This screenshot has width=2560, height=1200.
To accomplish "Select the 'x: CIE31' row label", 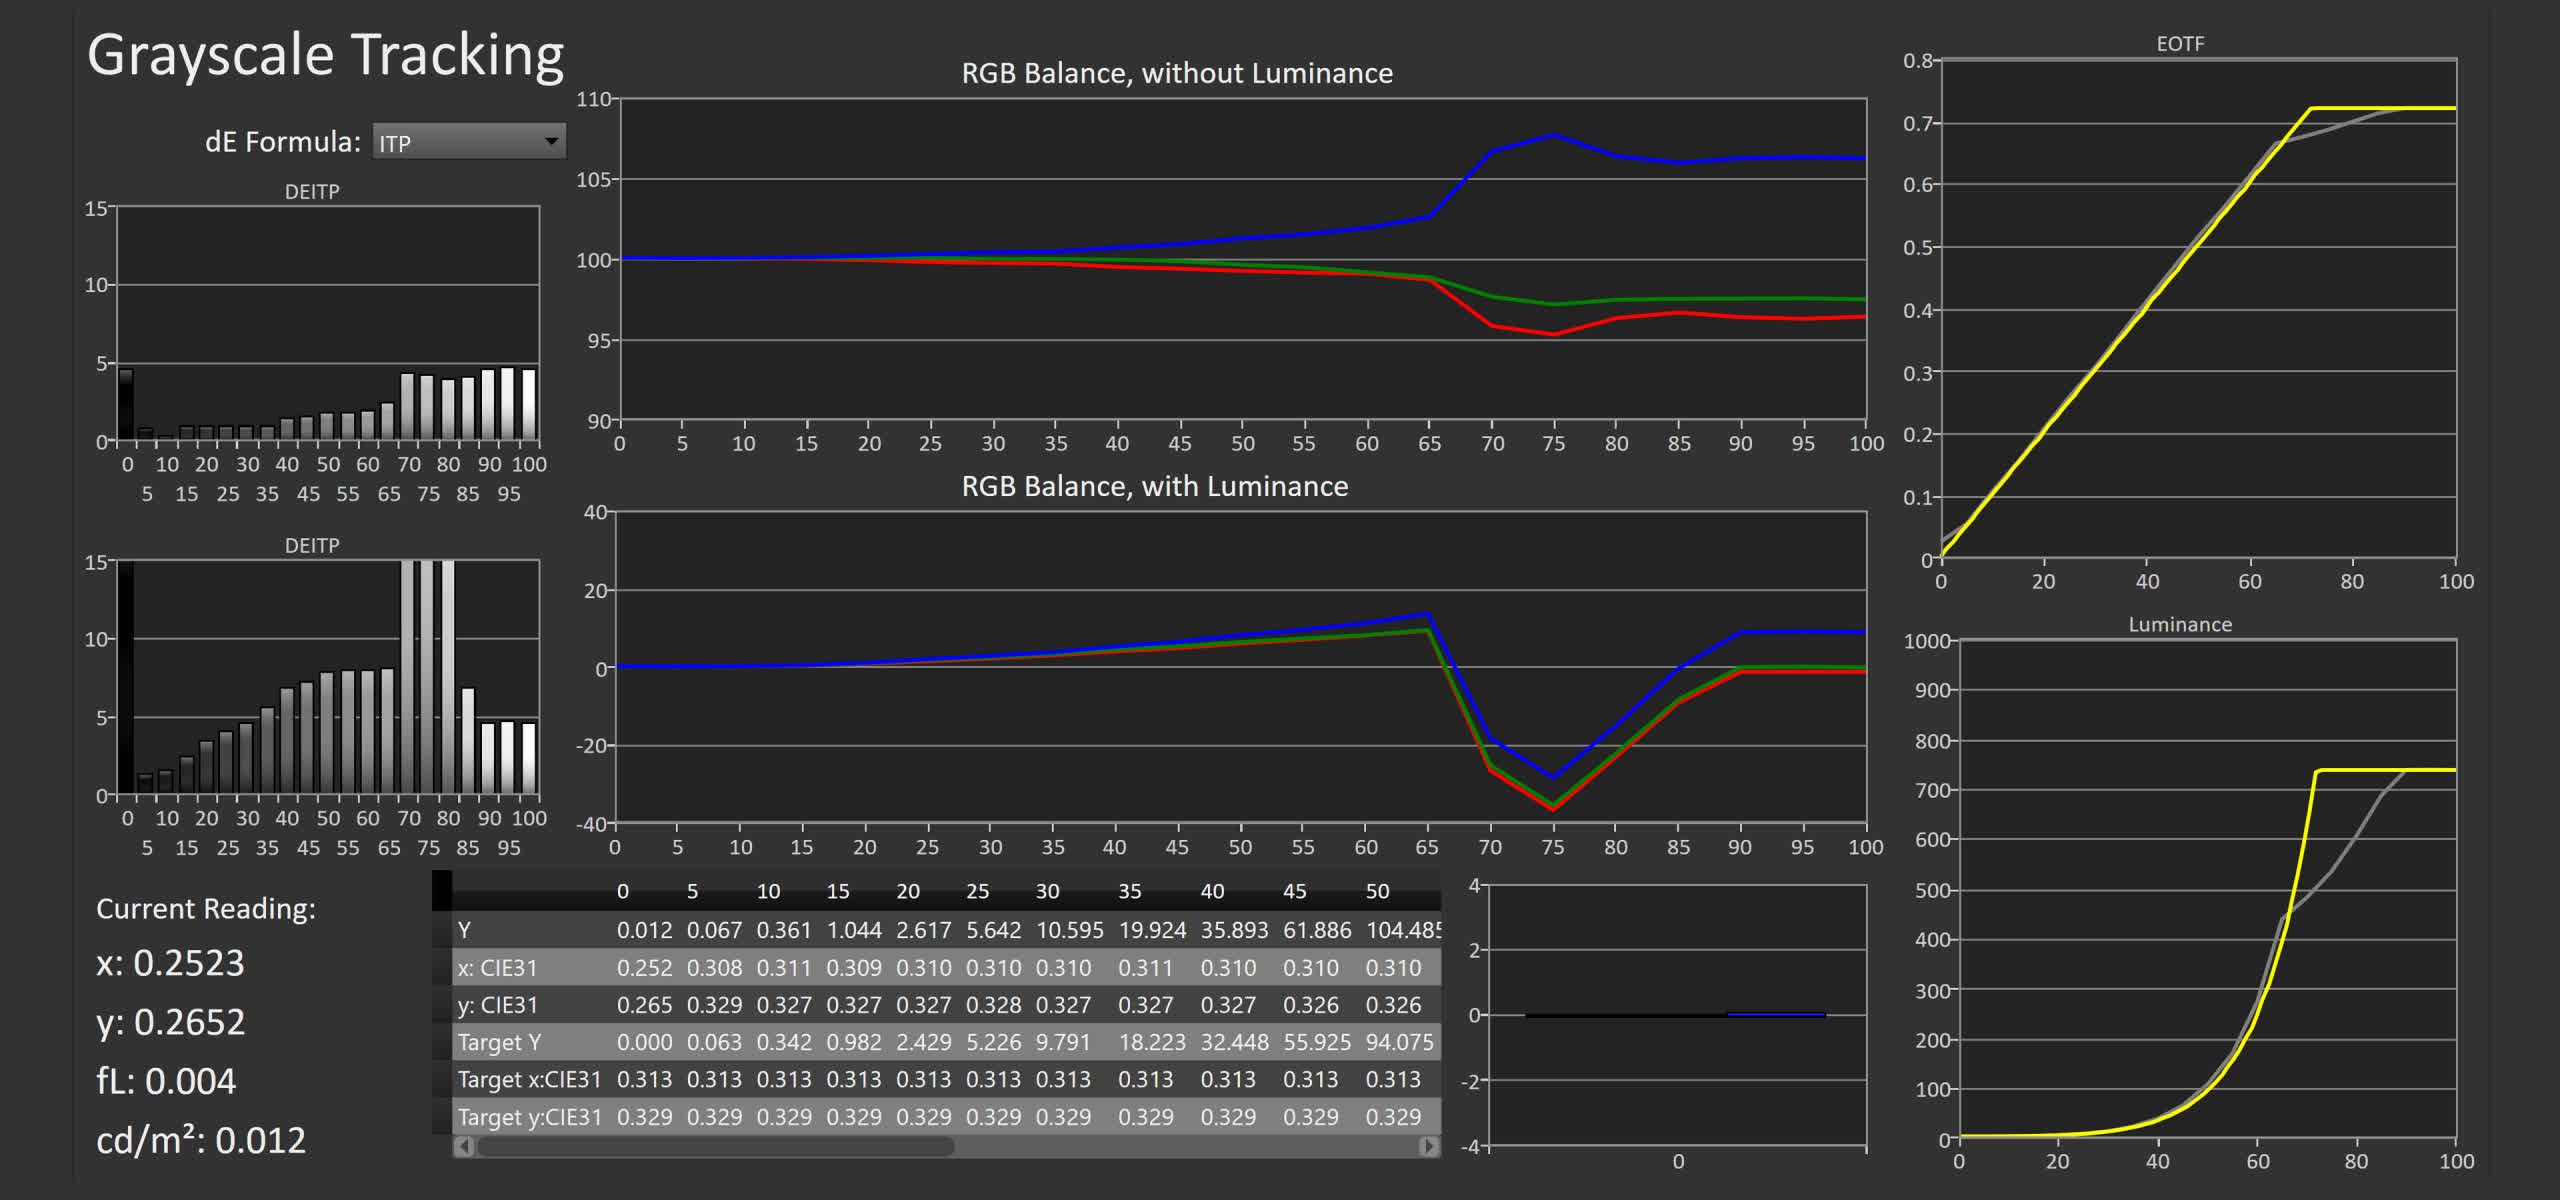I will 497,968.
